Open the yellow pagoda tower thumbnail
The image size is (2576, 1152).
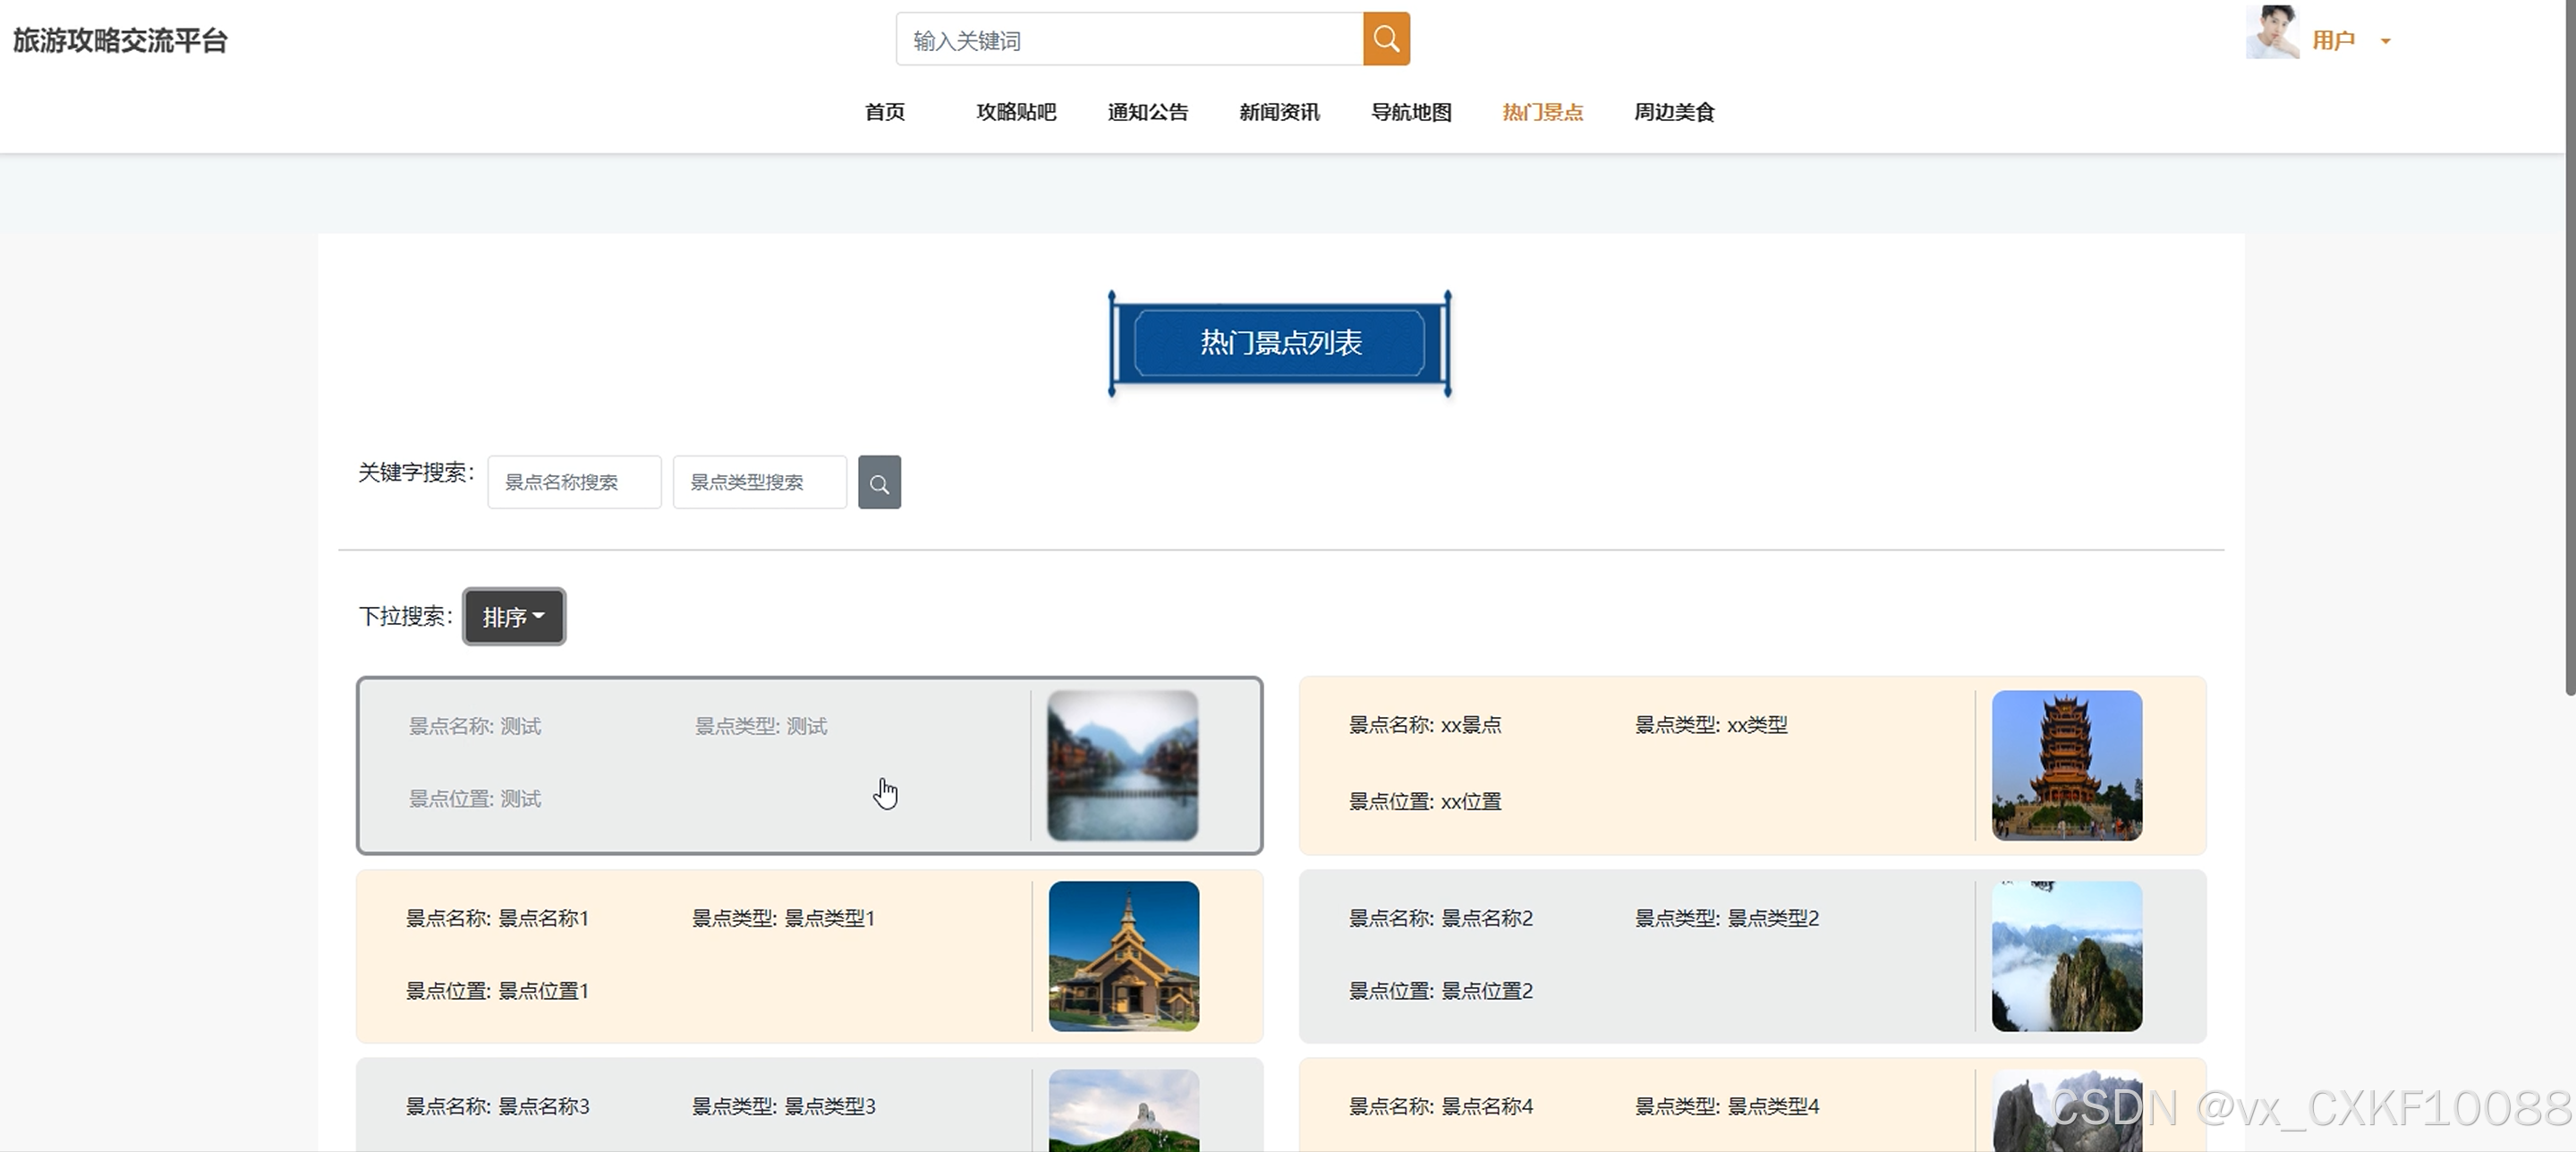[x=2066, y=765]
